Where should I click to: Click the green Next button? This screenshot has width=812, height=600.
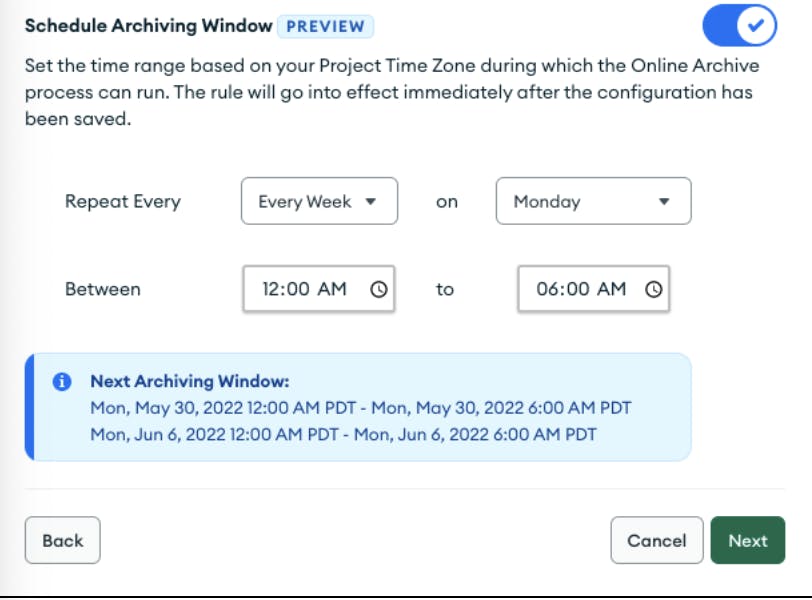coord(747,540)
